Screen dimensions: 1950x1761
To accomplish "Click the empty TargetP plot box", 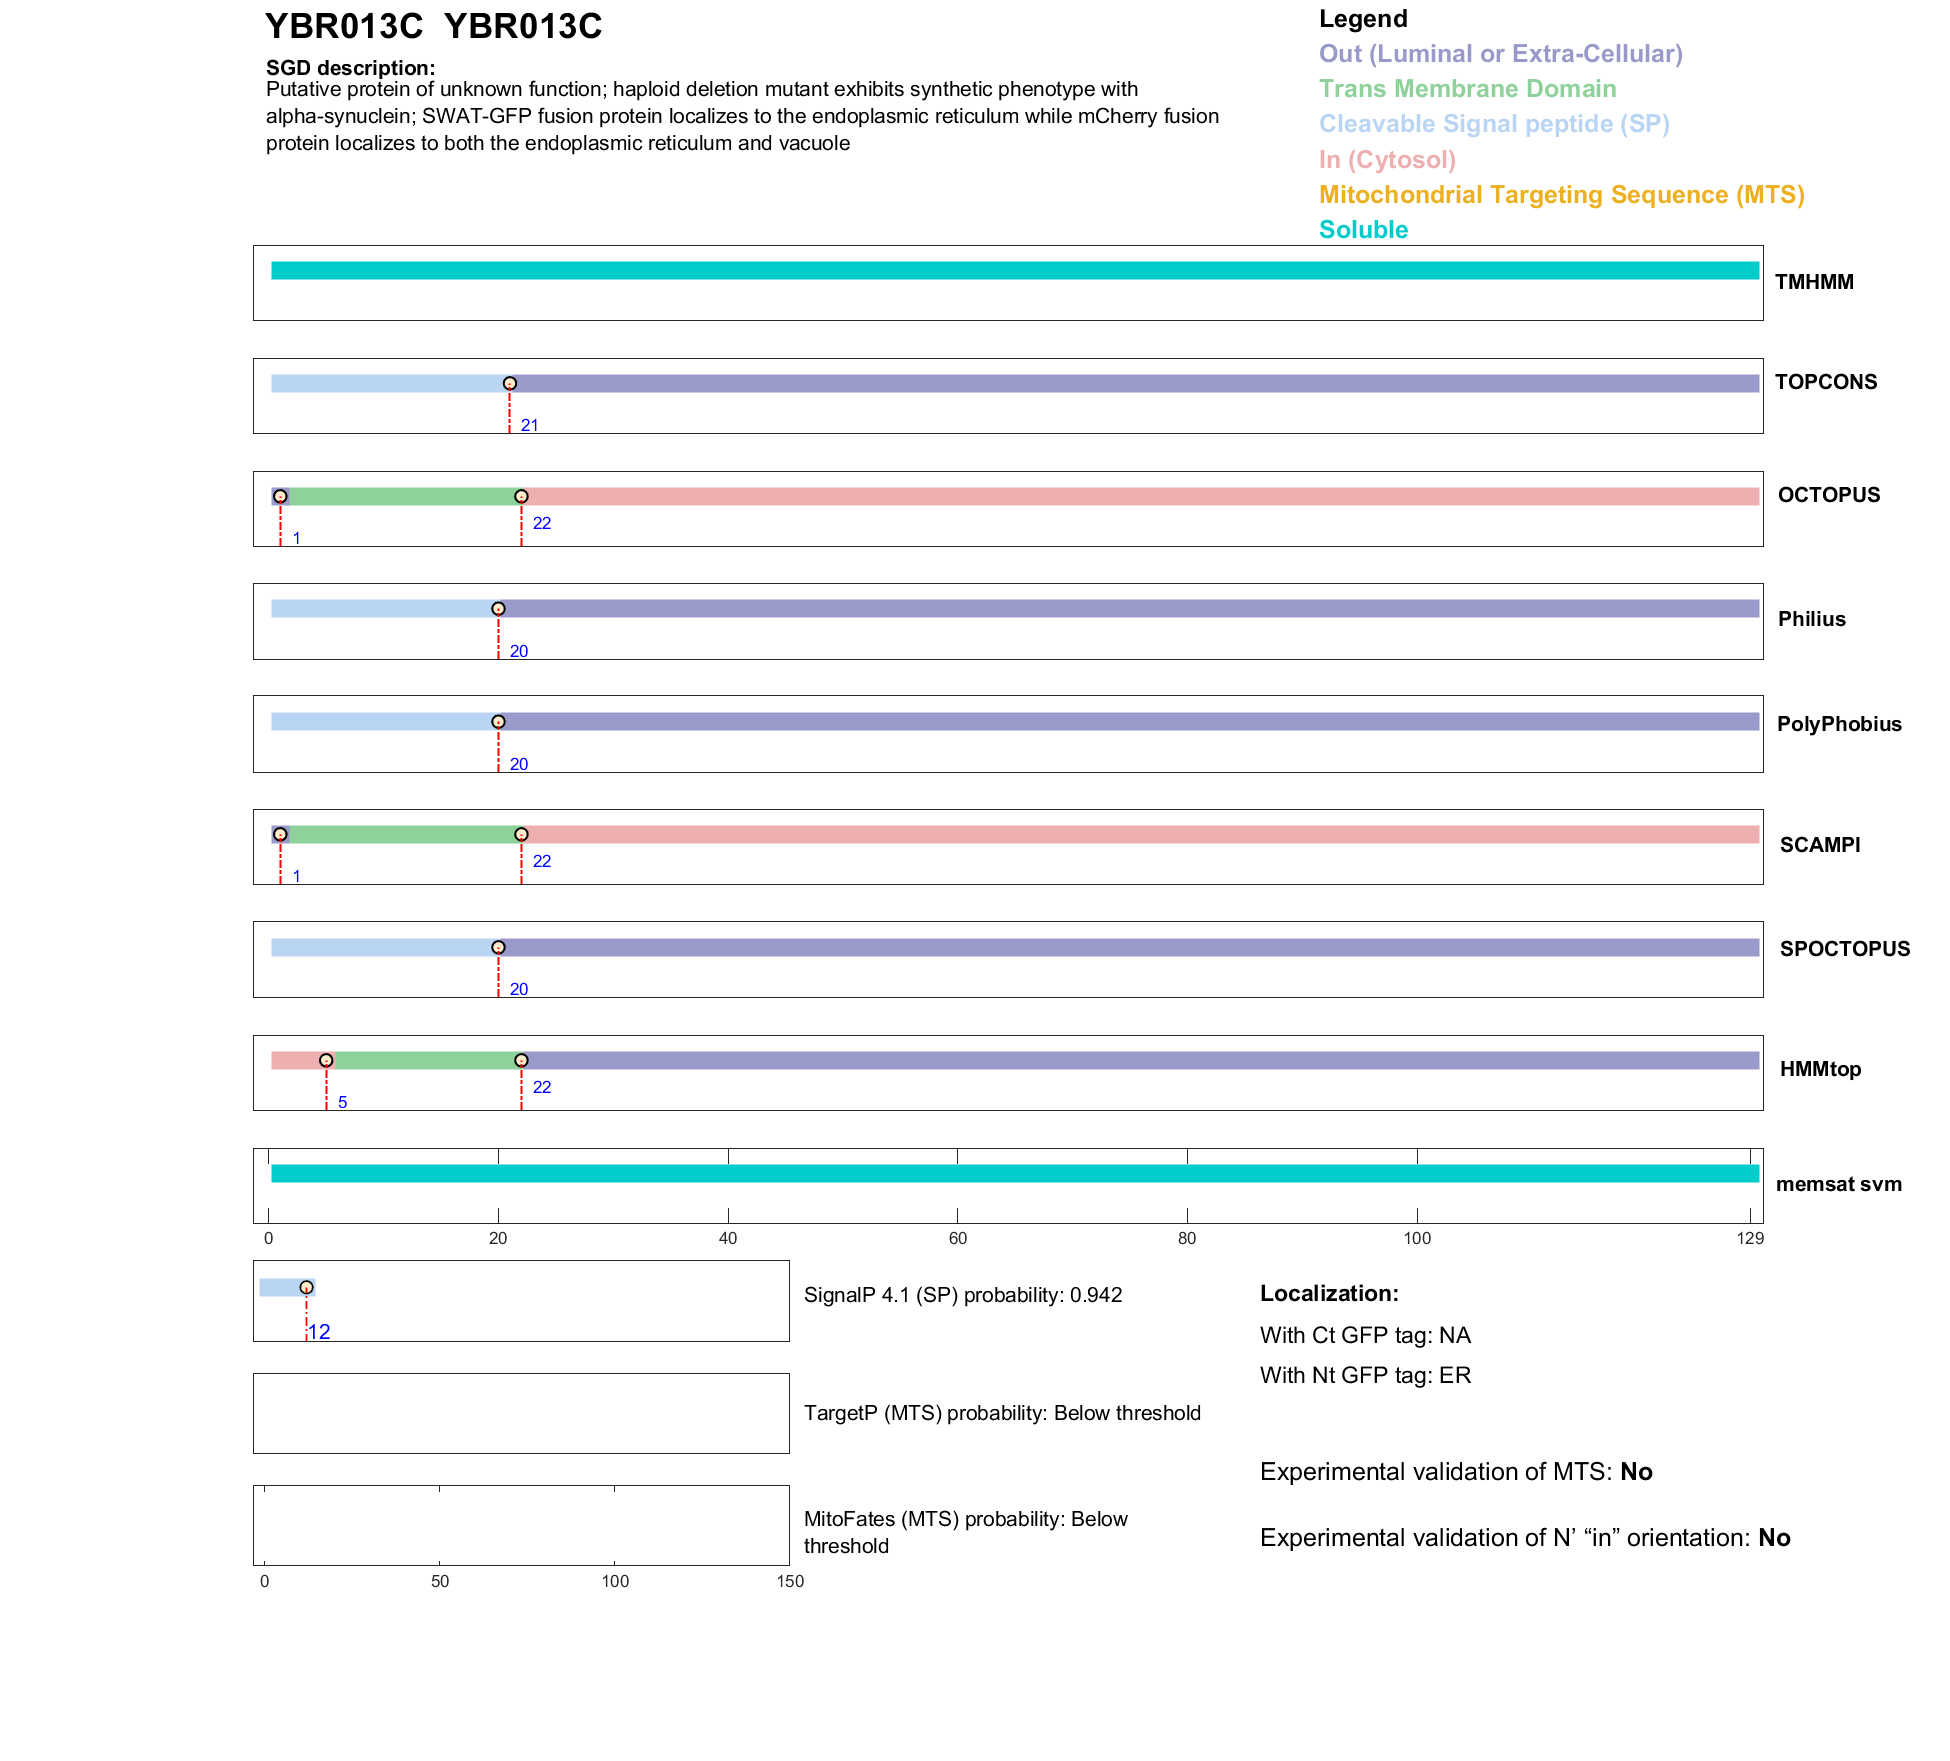I will click(521, 1413).
